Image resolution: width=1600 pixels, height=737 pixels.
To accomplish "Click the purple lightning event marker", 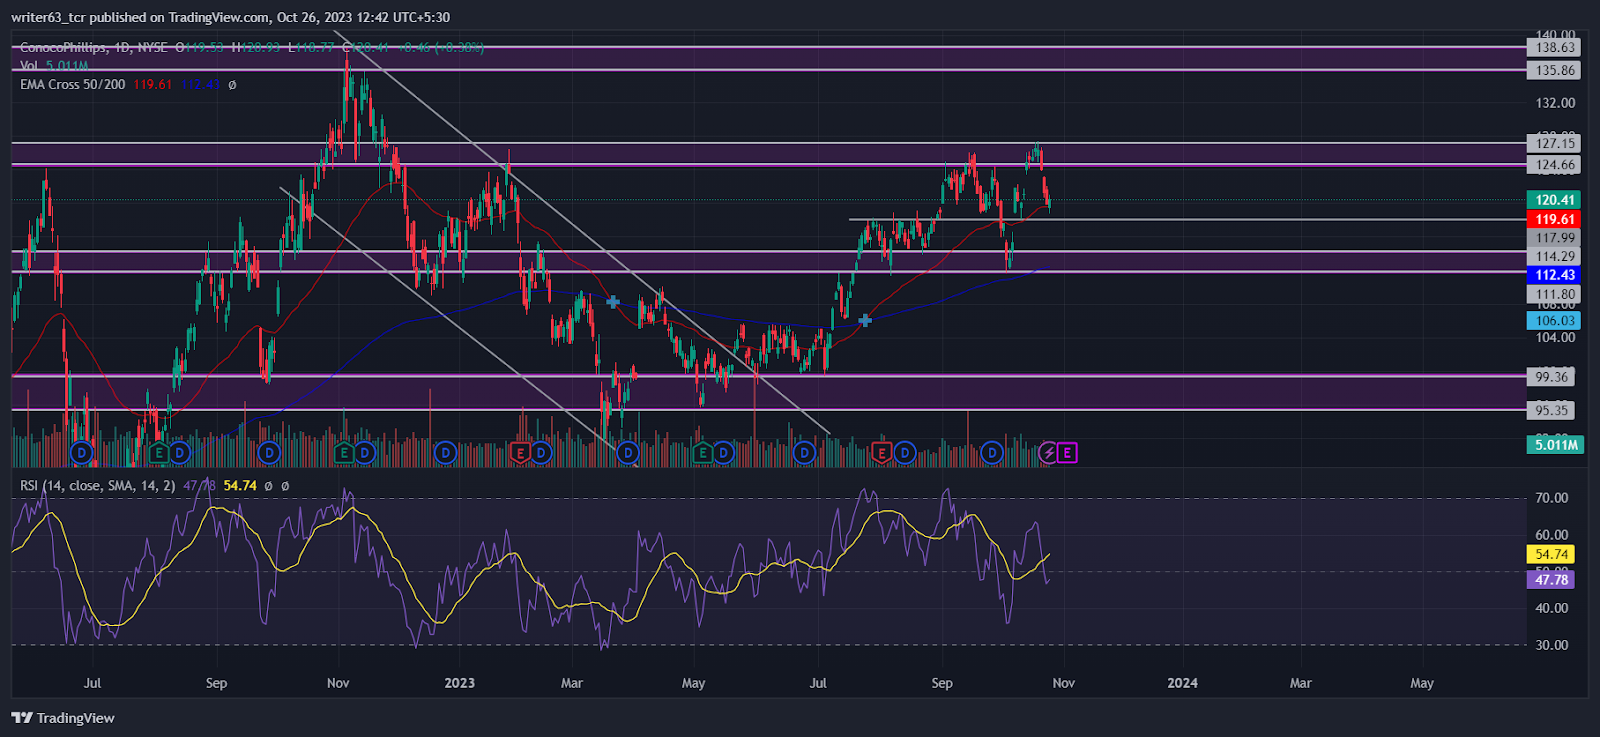I will [1048, 453].
